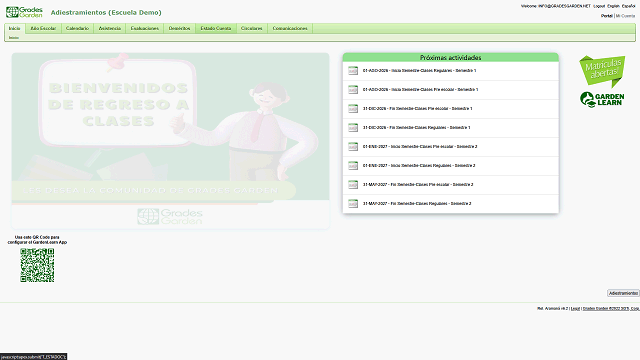Go to the Asistencia tab

110,28
